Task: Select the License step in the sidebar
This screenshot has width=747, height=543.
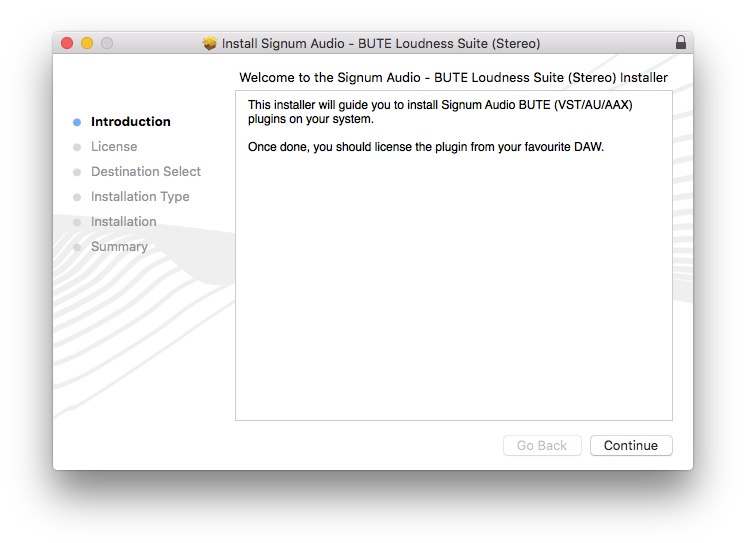Action: [x=114, y=147]
